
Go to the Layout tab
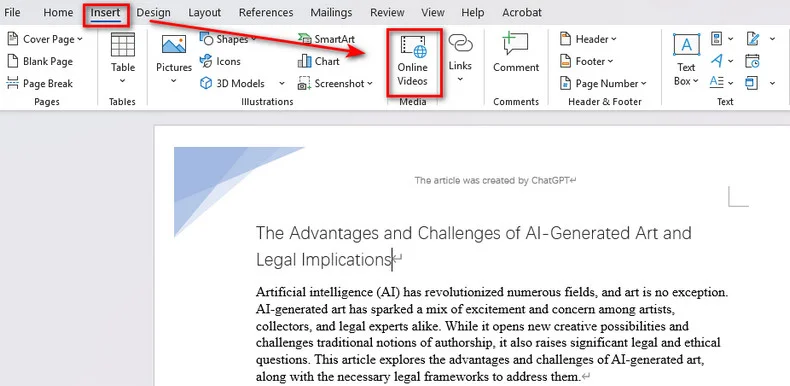coord(205,13)
